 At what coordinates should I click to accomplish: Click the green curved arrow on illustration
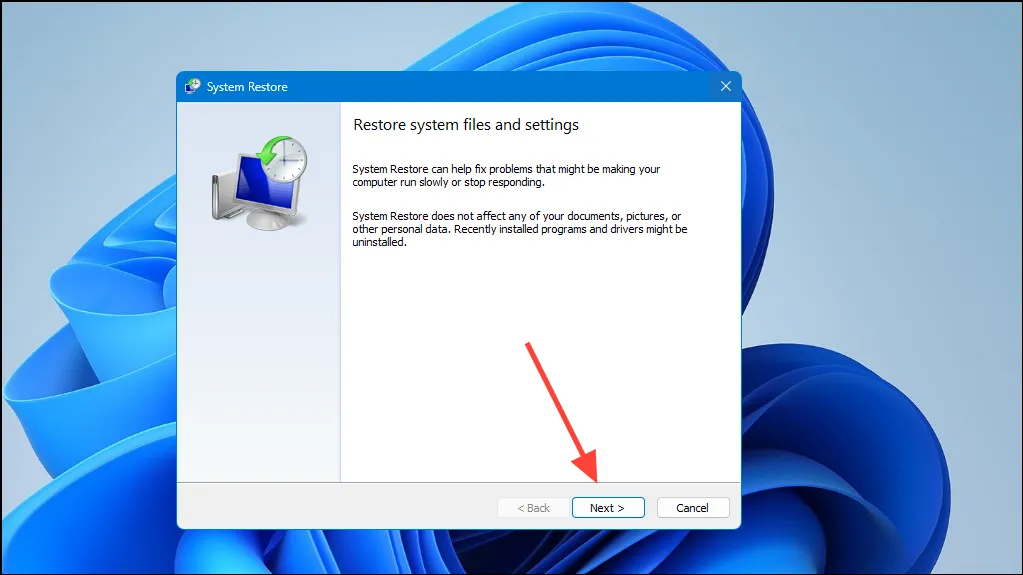(269, 151)
